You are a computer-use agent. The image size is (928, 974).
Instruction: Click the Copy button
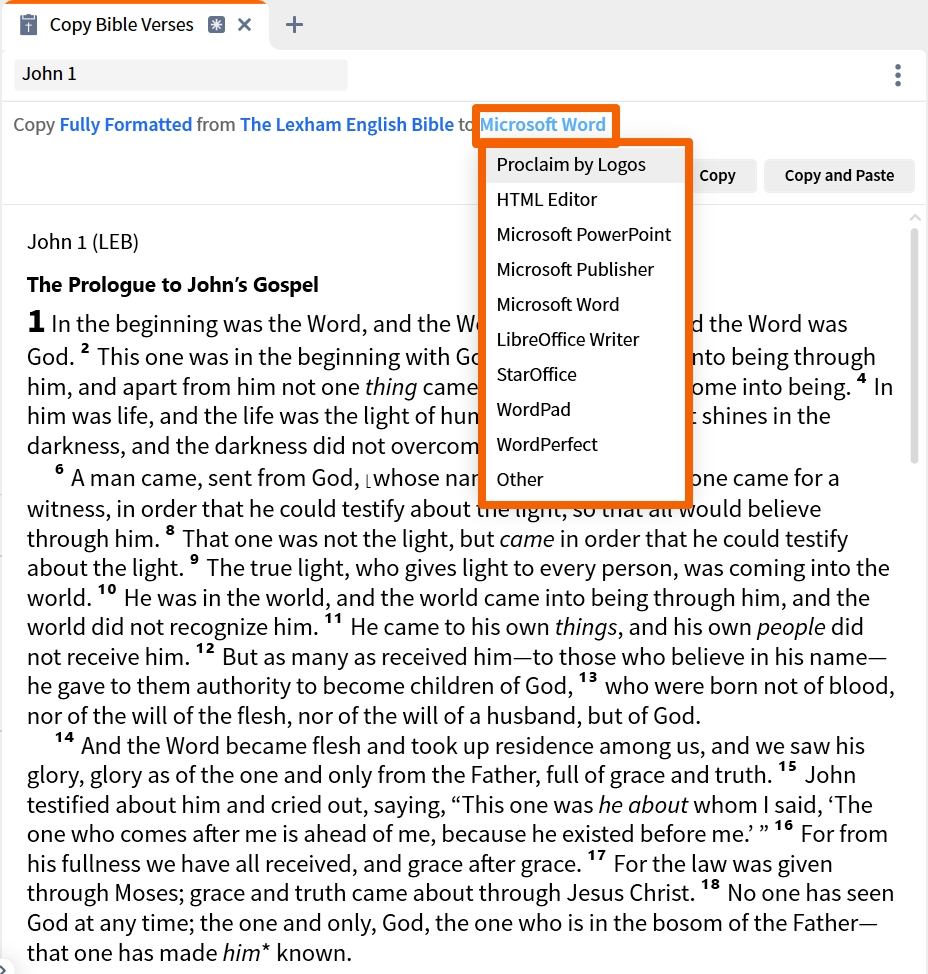click(x=721, y=176)
